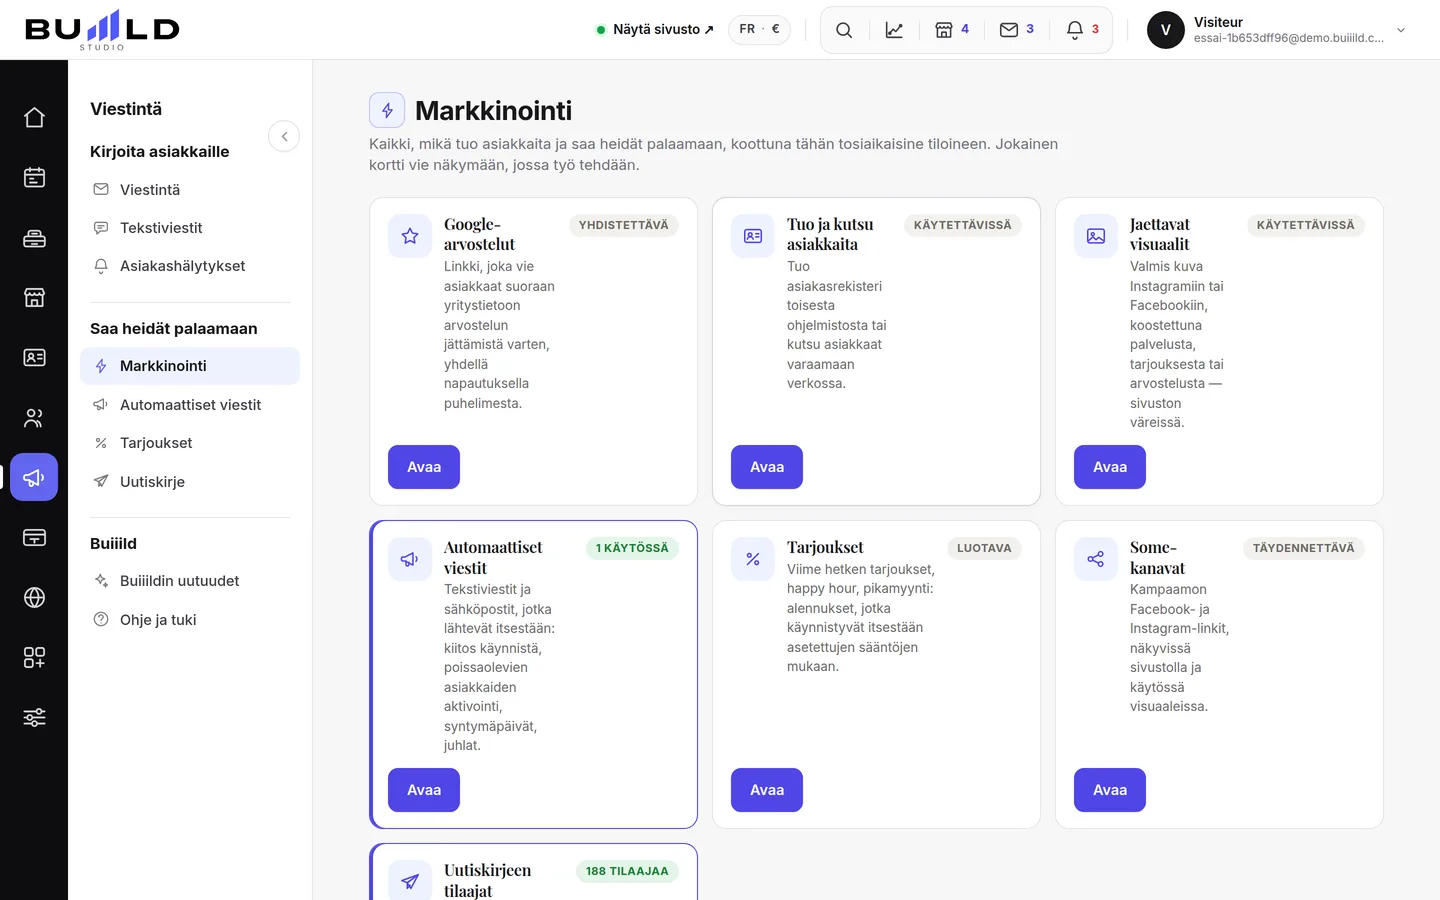
Task: Open the apps grid icon in the dark sidebar
Action: tap(34, 658)
